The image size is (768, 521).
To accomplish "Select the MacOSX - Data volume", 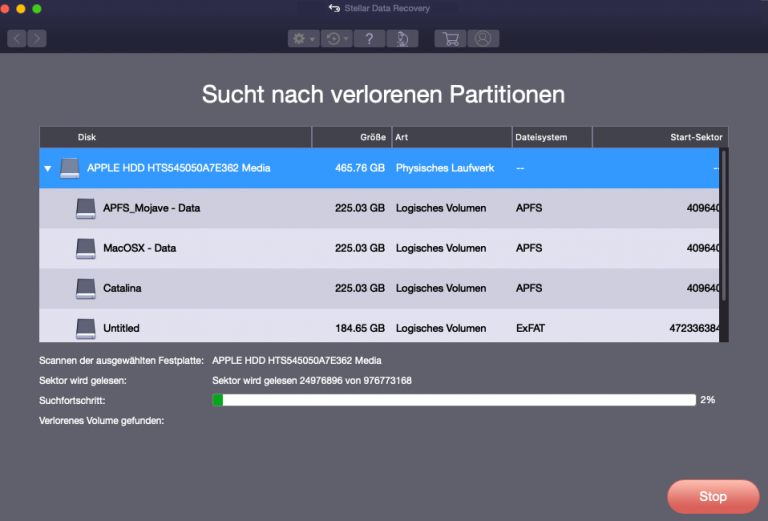I will (x=379, y=248).
